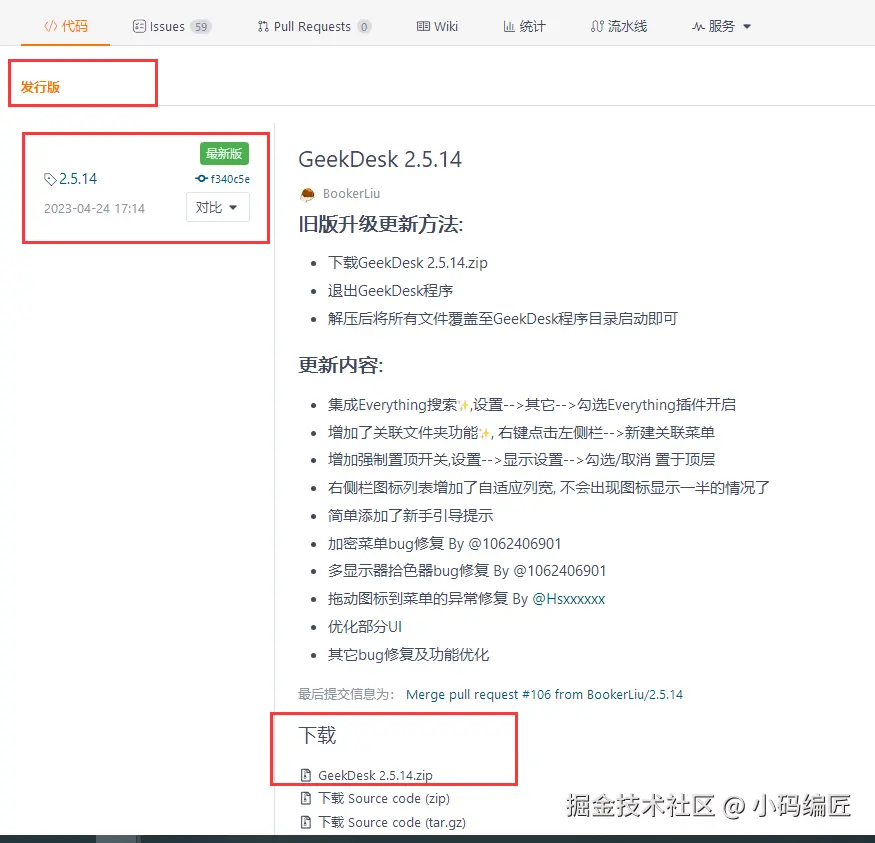The width and height of the screenshot is (875, 843).
Task: Click the file icon next to Source code (zip)
Action: tap(306, 798)
